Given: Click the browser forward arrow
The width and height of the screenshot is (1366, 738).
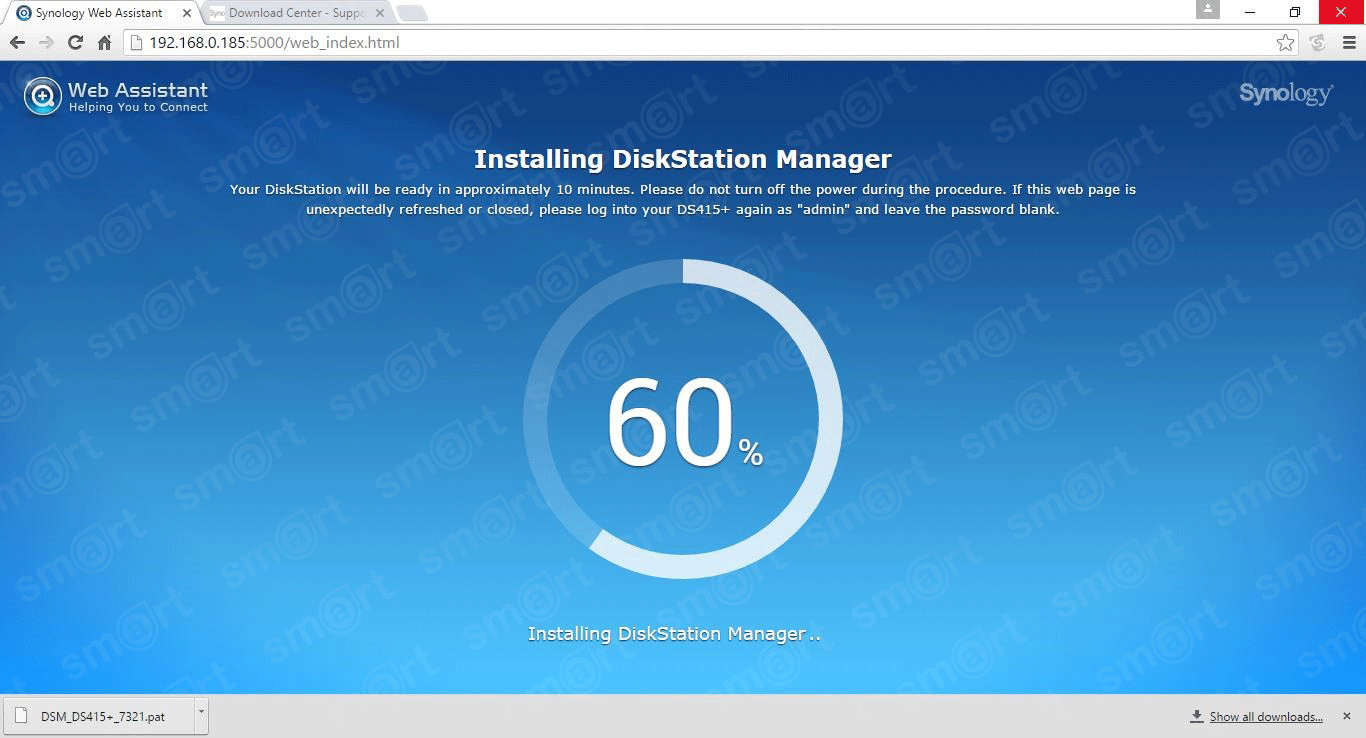Looking at the screenshot, I should tap(46, 43).
